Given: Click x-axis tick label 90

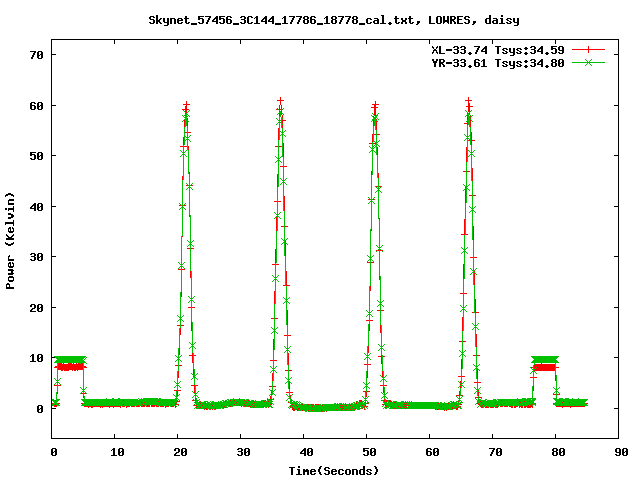Looking at the screenshot, I should [x=621, y=452].
